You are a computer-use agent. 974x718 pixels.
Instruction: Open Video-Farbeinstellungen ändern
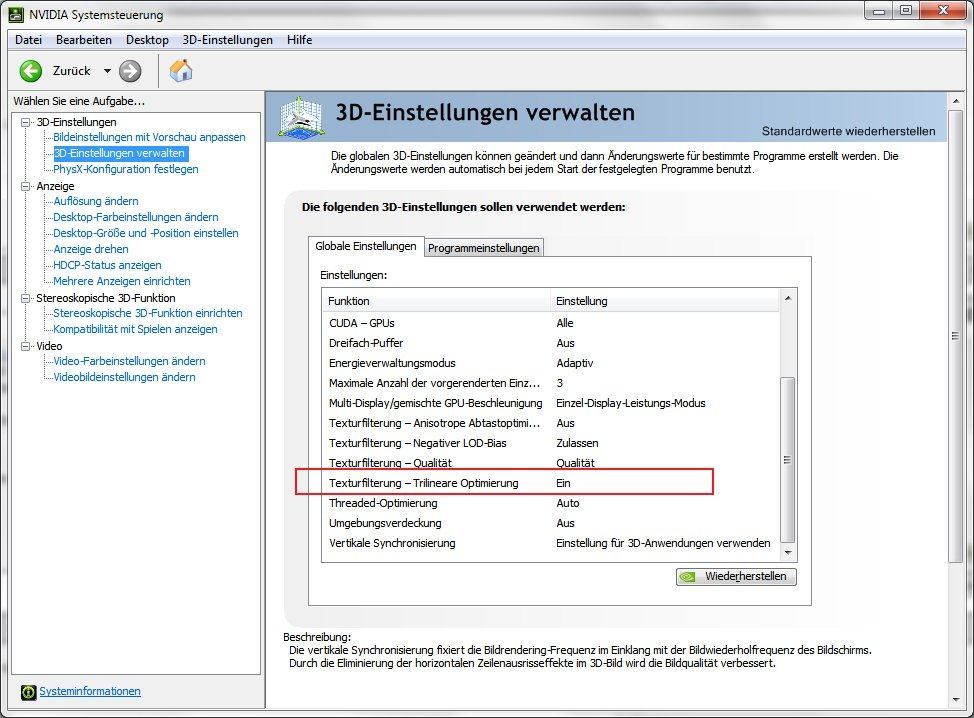coord(129,361)
